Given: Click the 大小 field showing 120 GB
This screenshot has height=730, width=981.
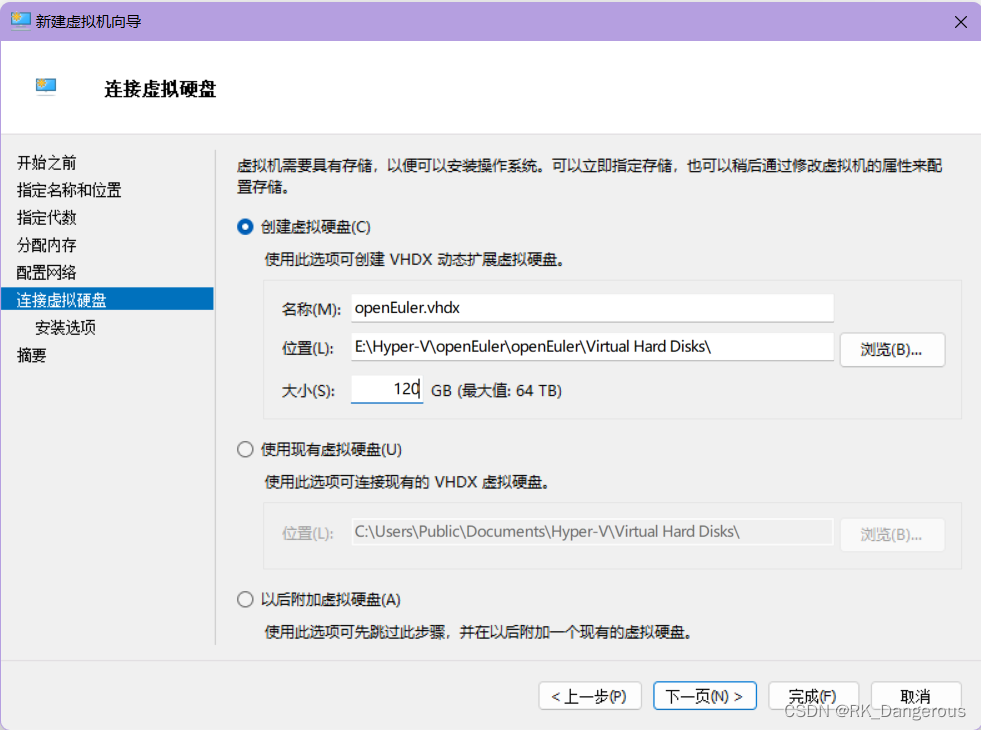Looking at the screenshot, I should 387,389.
